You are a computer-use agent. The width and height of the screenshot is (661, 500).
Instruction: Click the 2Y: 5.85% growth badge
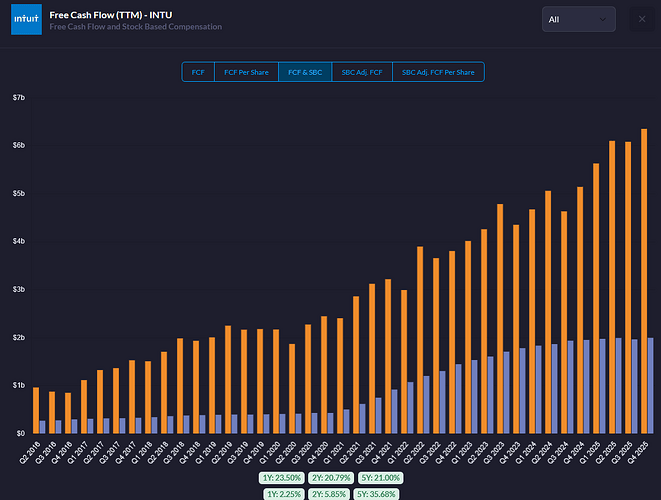click(x=331, y=493)
